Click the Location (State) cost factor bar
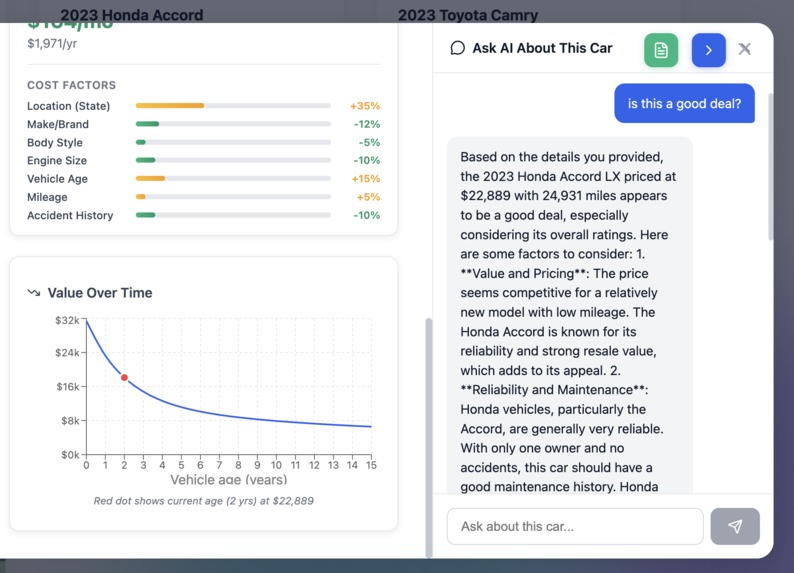 click(x=233, y=106)
